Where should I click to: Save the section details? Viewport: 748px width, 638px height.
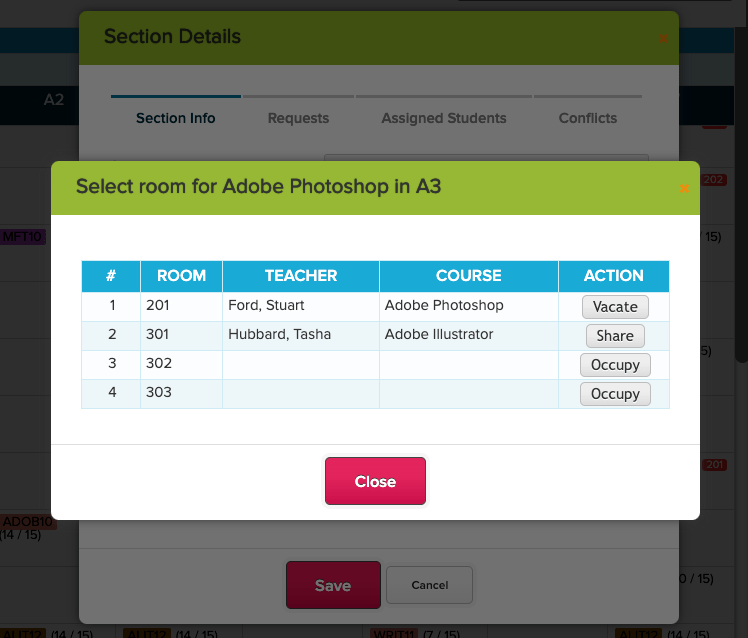point(333,585)
